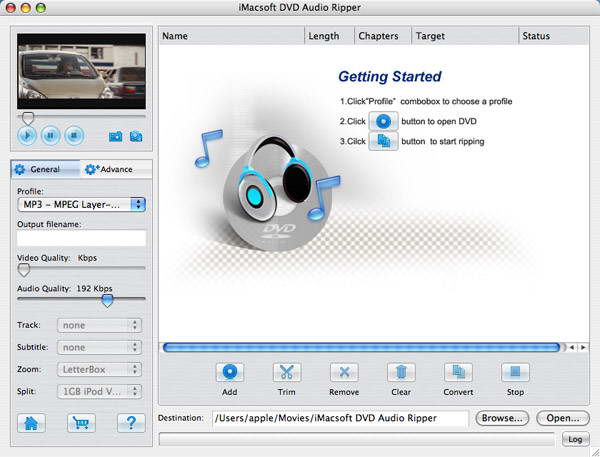Viewport: 600px width, 457px height.
Task: Click the green zoom window button
Action: point(41,8)
